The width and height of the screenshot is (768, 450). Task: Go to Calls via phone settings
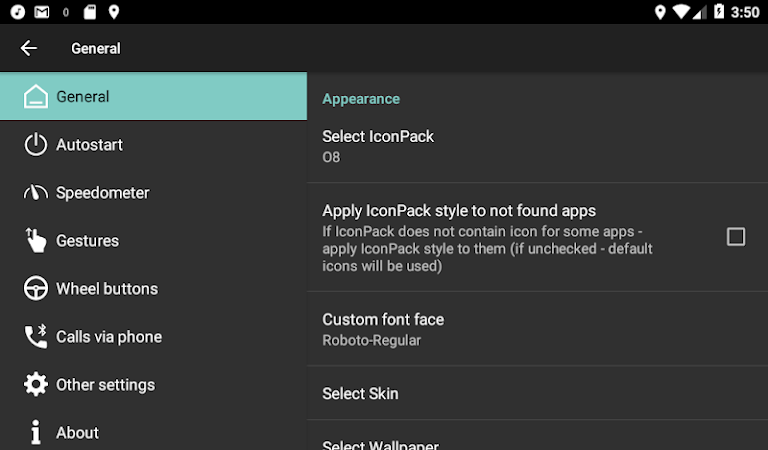pos(109,337)
